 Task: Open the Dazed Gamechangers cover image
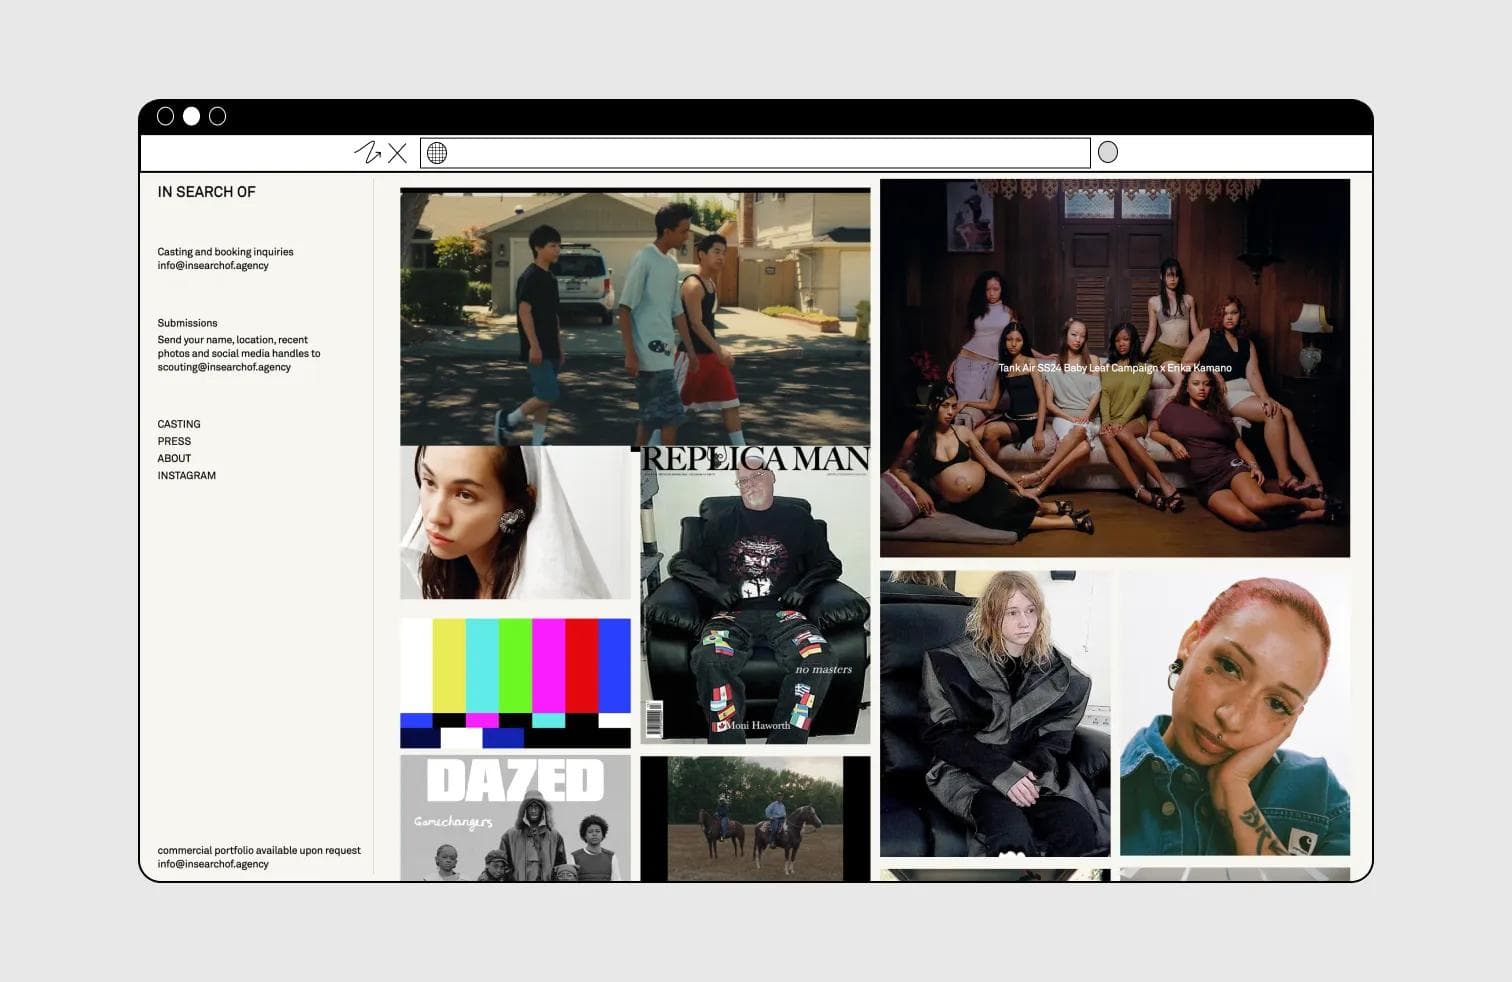tap(515, 818)
